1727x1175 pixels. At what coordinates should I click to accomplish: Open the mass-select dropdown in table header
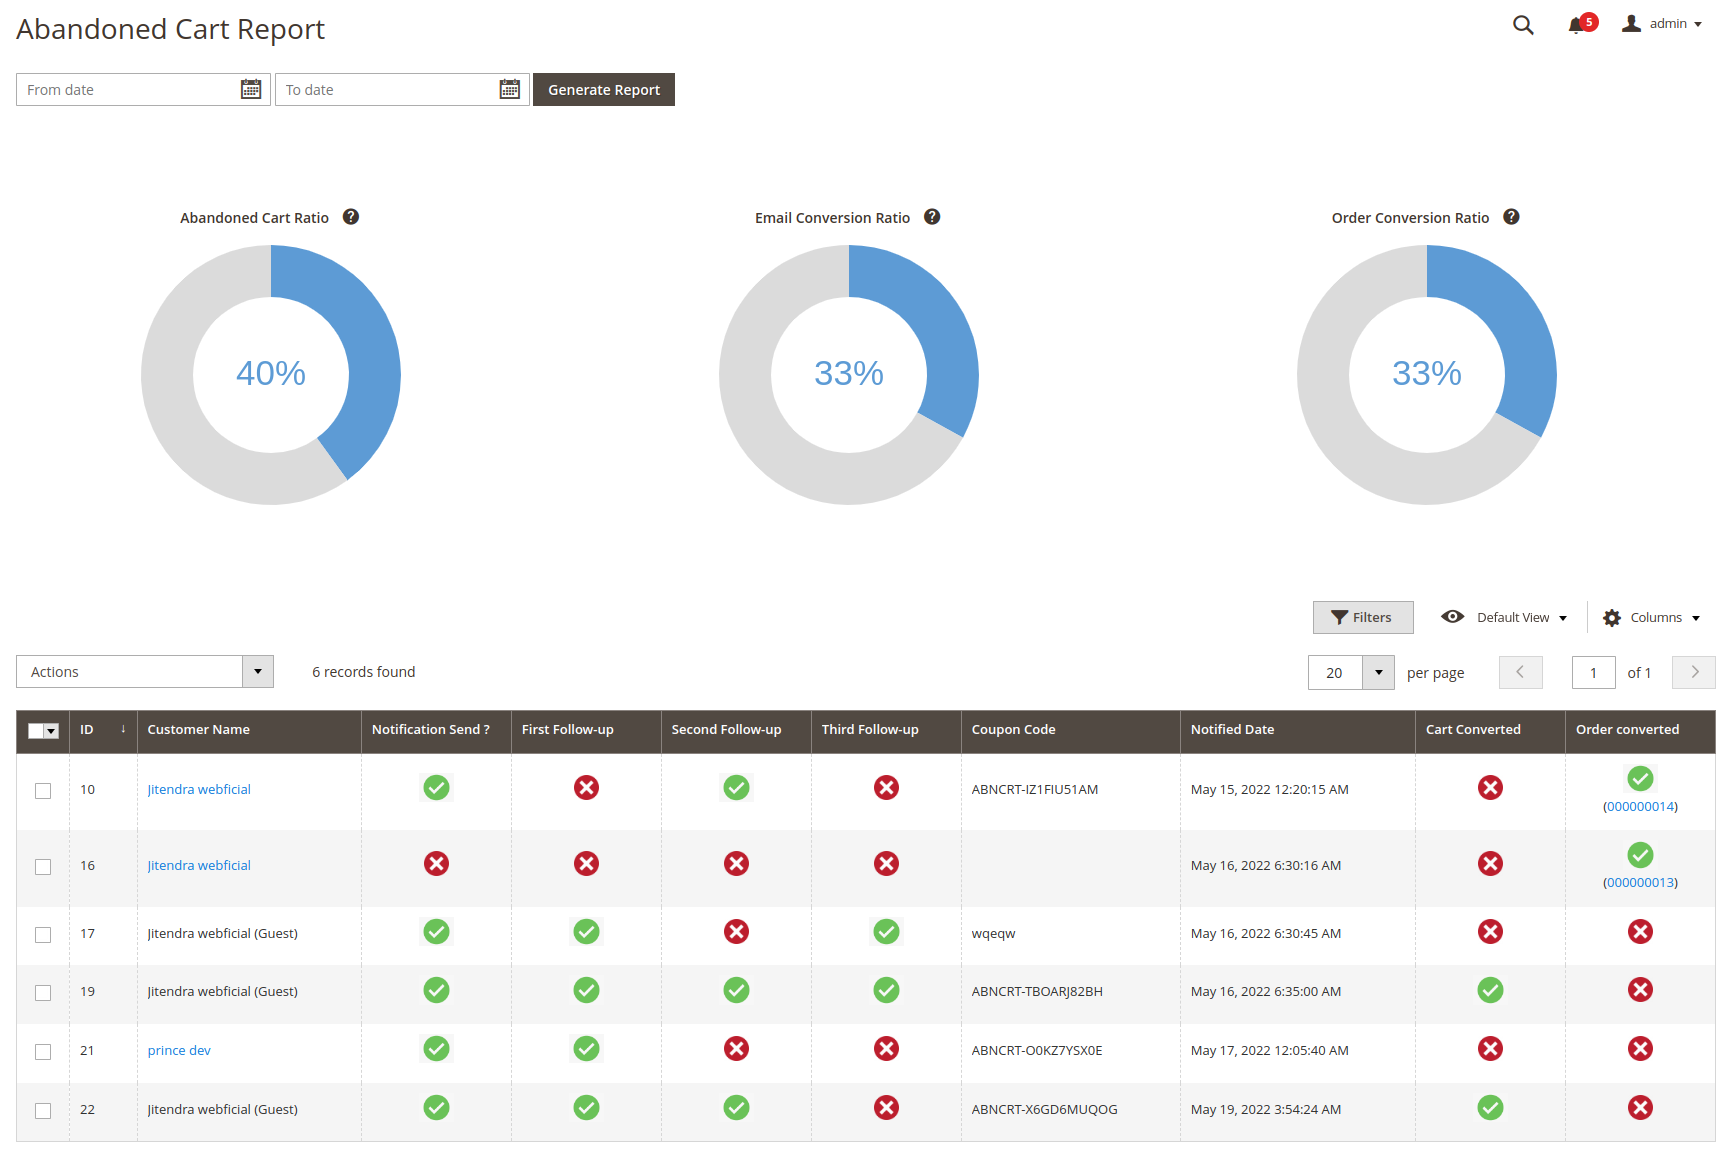[x=51, y=731]
